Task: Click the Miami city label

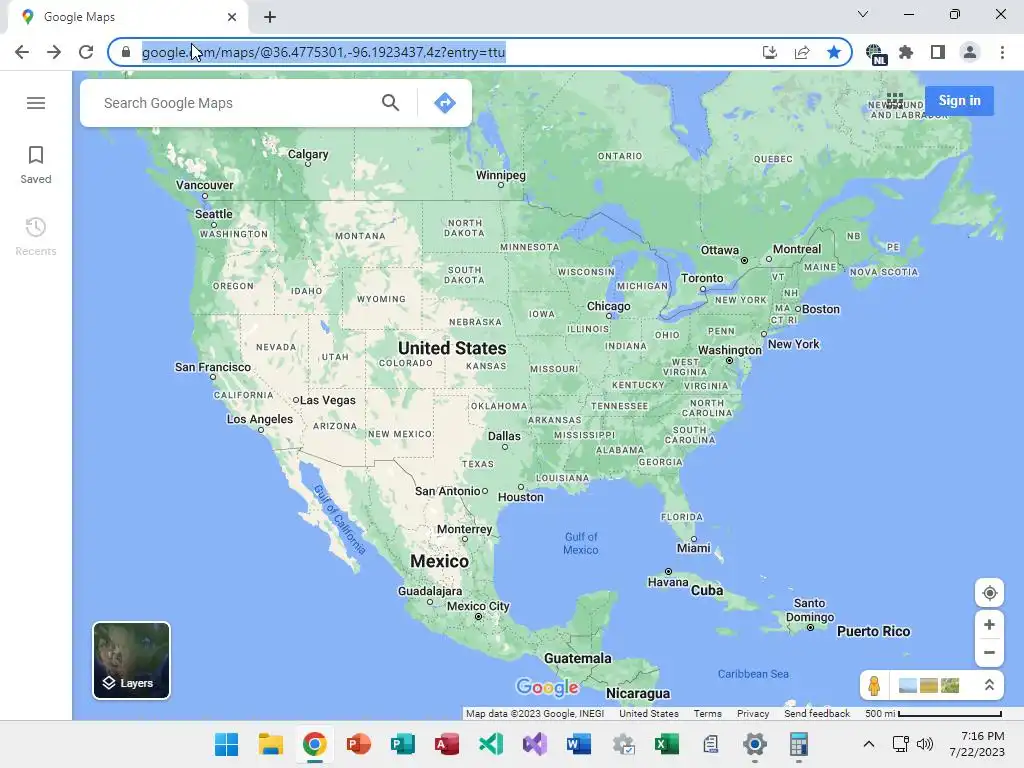Action: 694,548
